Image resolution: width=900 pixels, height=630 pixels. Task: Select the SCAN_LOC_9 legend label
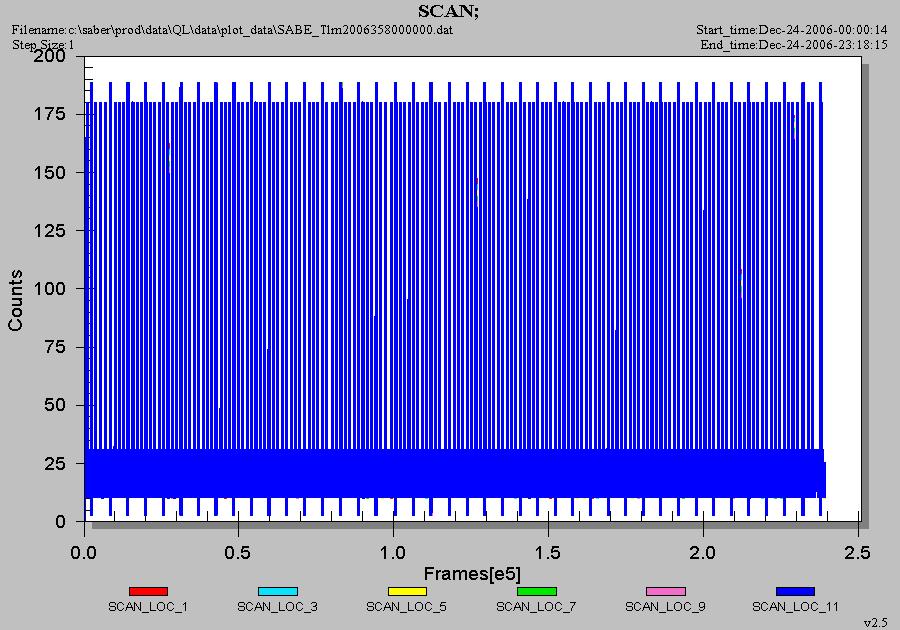point(665,606)
